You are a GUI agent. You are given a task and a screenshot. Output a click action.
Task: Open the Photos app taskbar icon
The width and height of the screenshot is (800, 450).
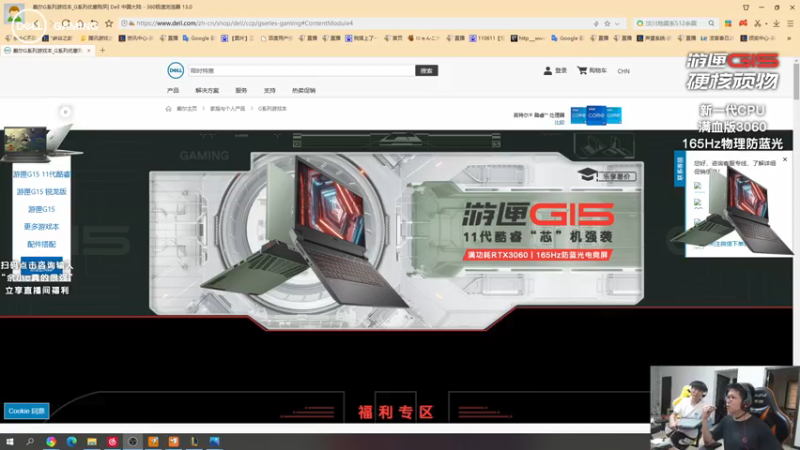[214, 441]
